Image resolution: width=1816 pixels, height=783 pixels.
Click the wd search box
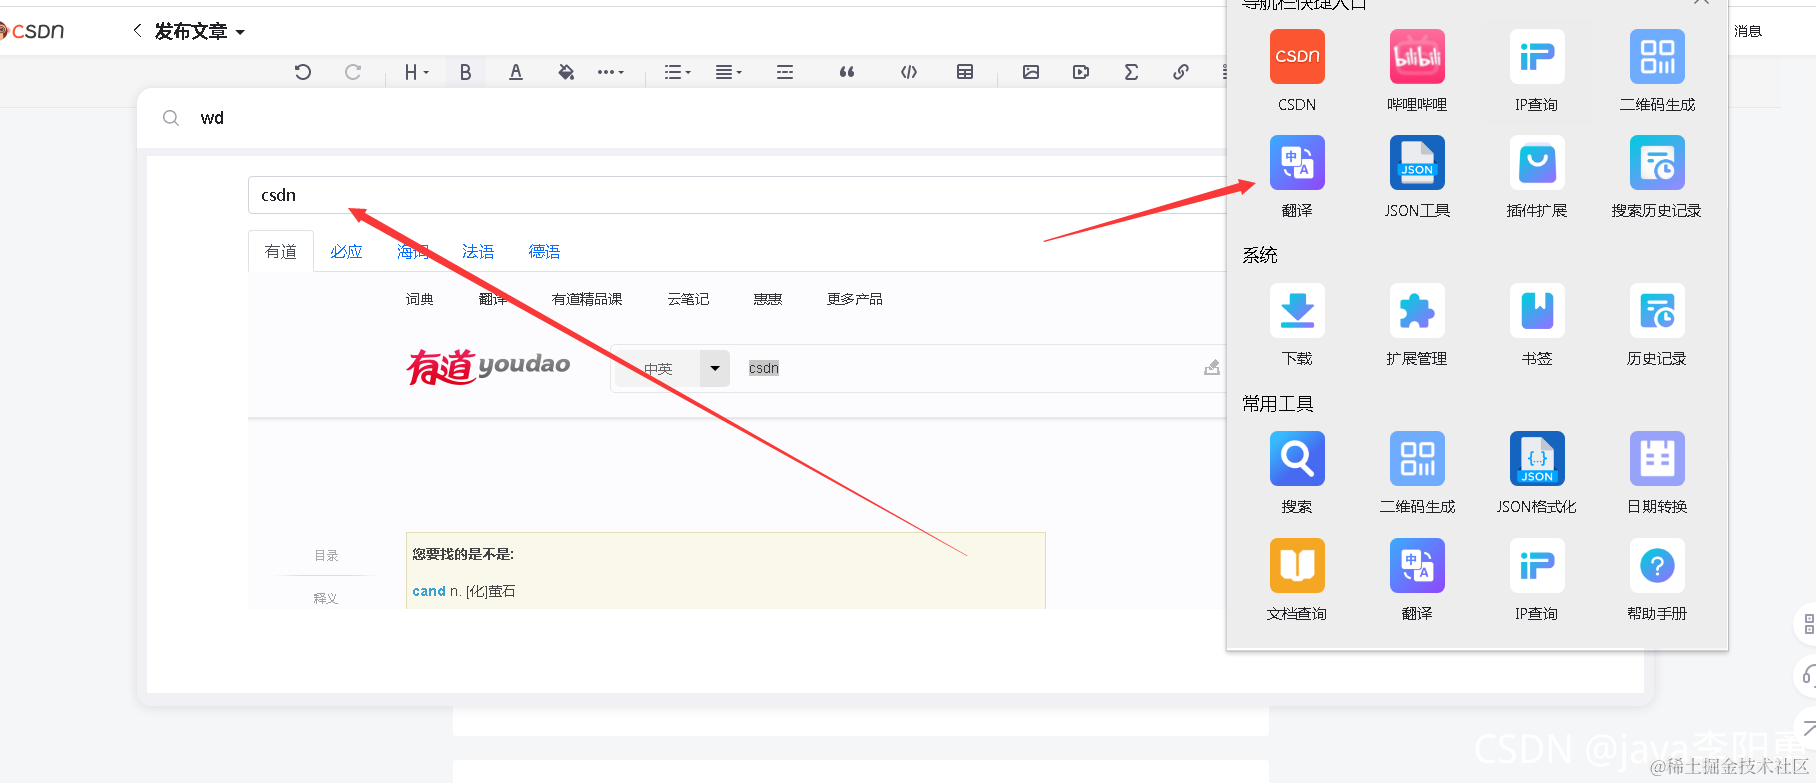pos(682,118)
